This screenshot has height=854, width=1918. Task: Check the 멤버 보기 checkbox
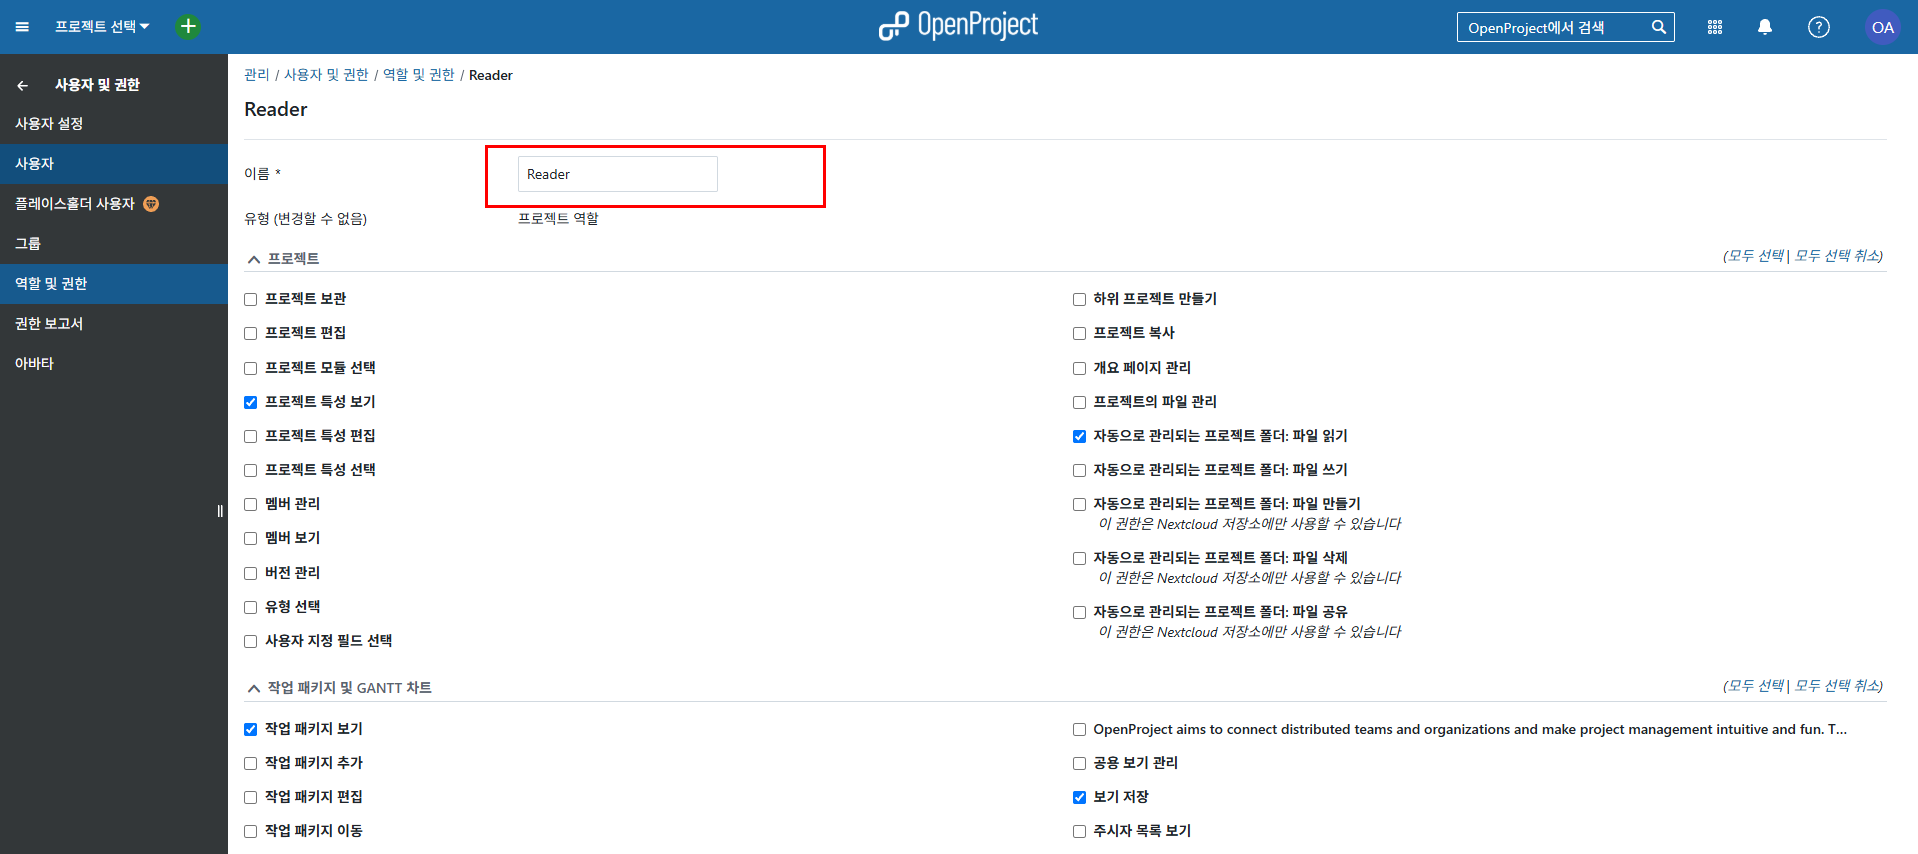[251, 539]
